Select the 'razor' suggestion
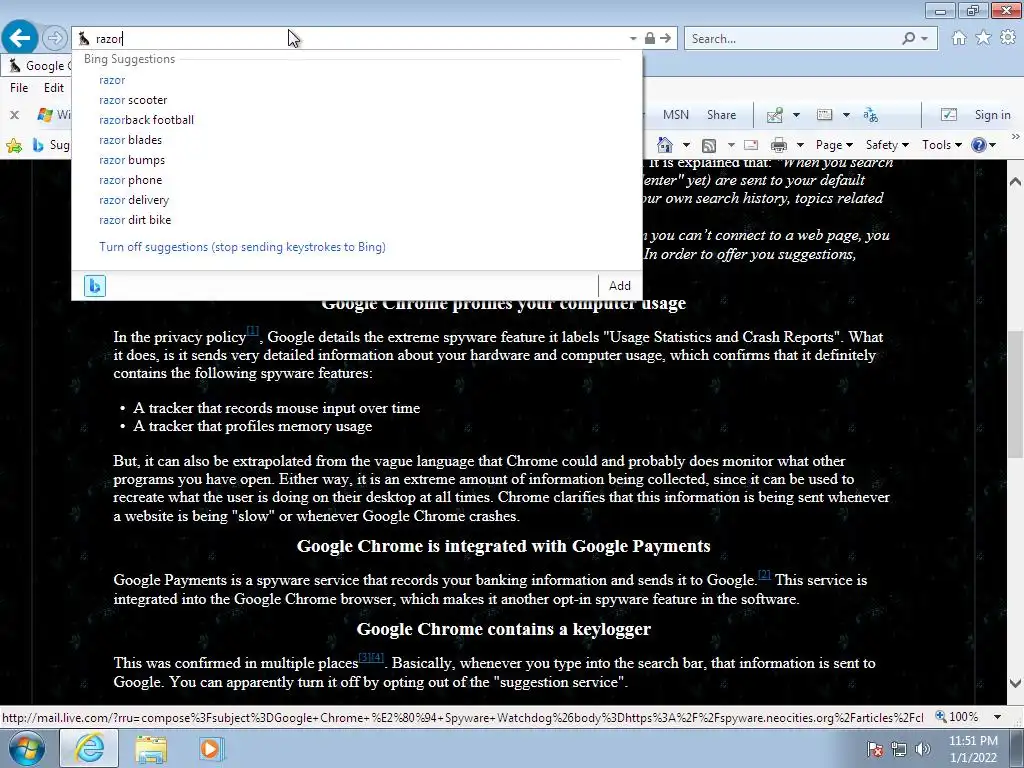The image size is (1024, 768). 112,80
